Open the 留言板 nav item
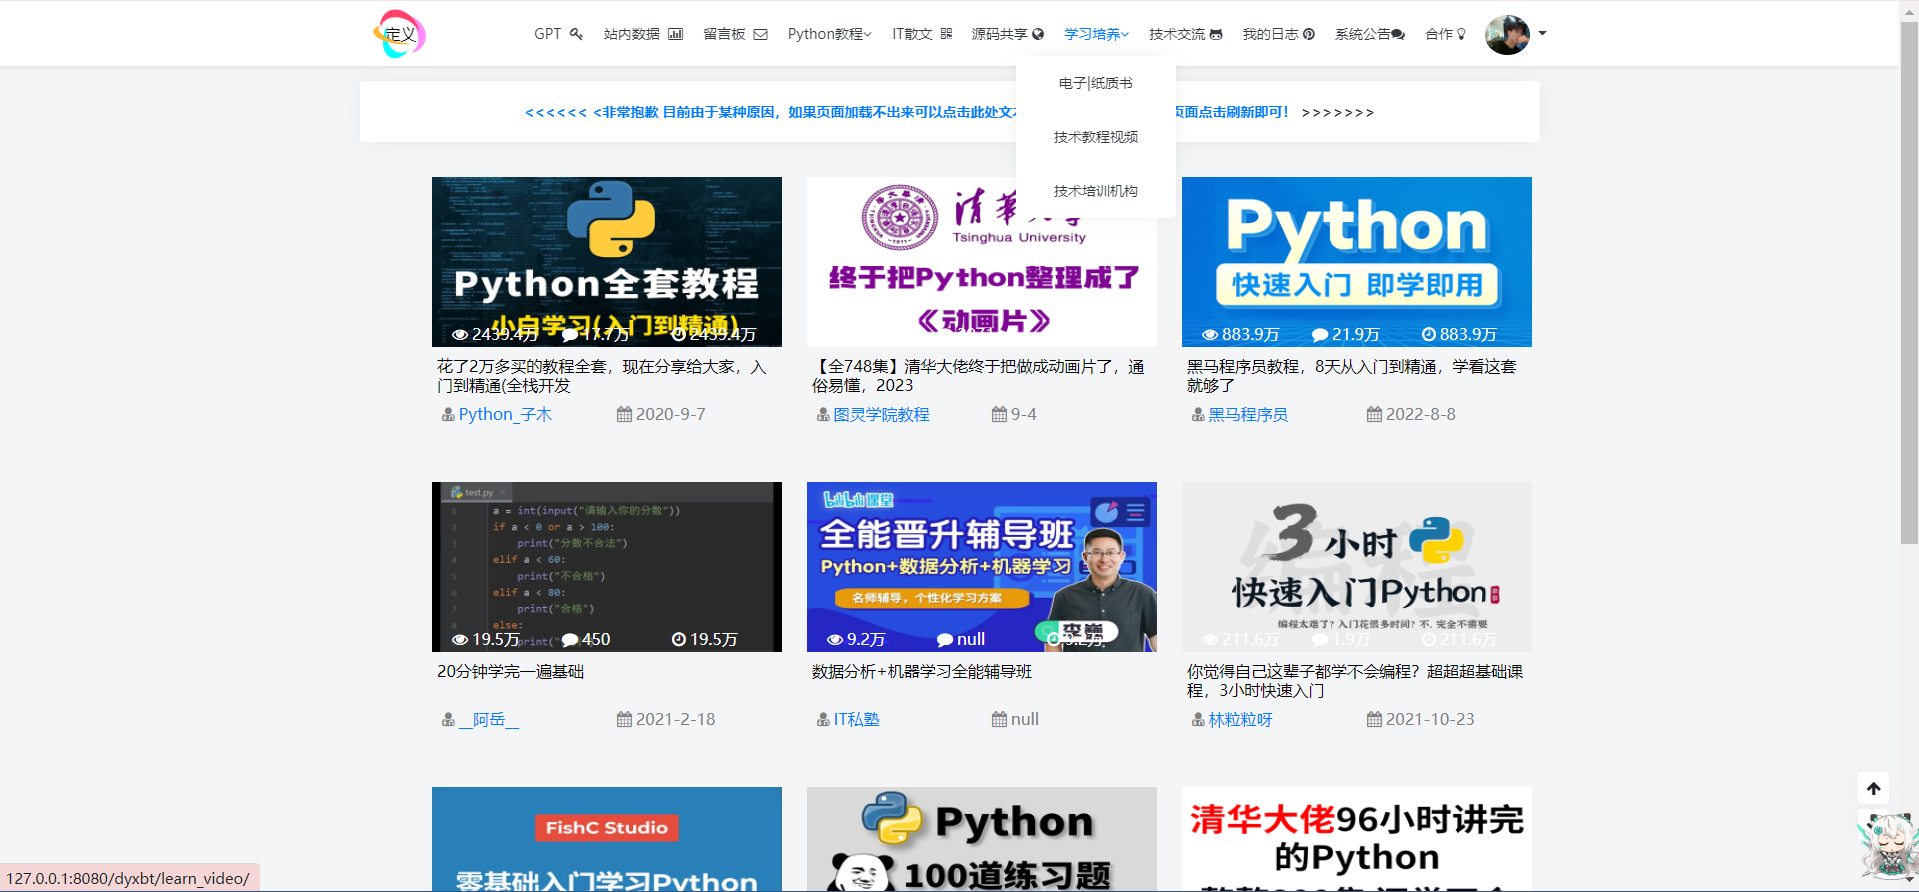The width and height of the screenshot is (1919, 892). 735,34
